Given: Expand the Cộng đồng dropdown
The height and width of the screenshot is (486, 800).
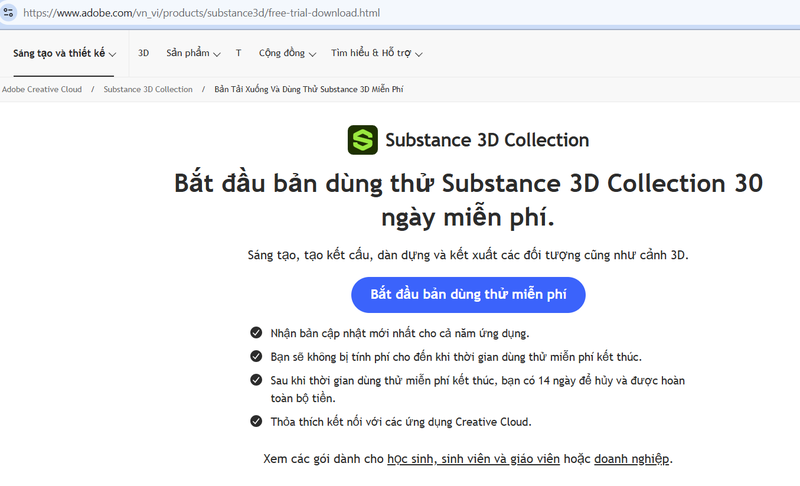Looking at the screenshot, I should click(x=287, y=53).
